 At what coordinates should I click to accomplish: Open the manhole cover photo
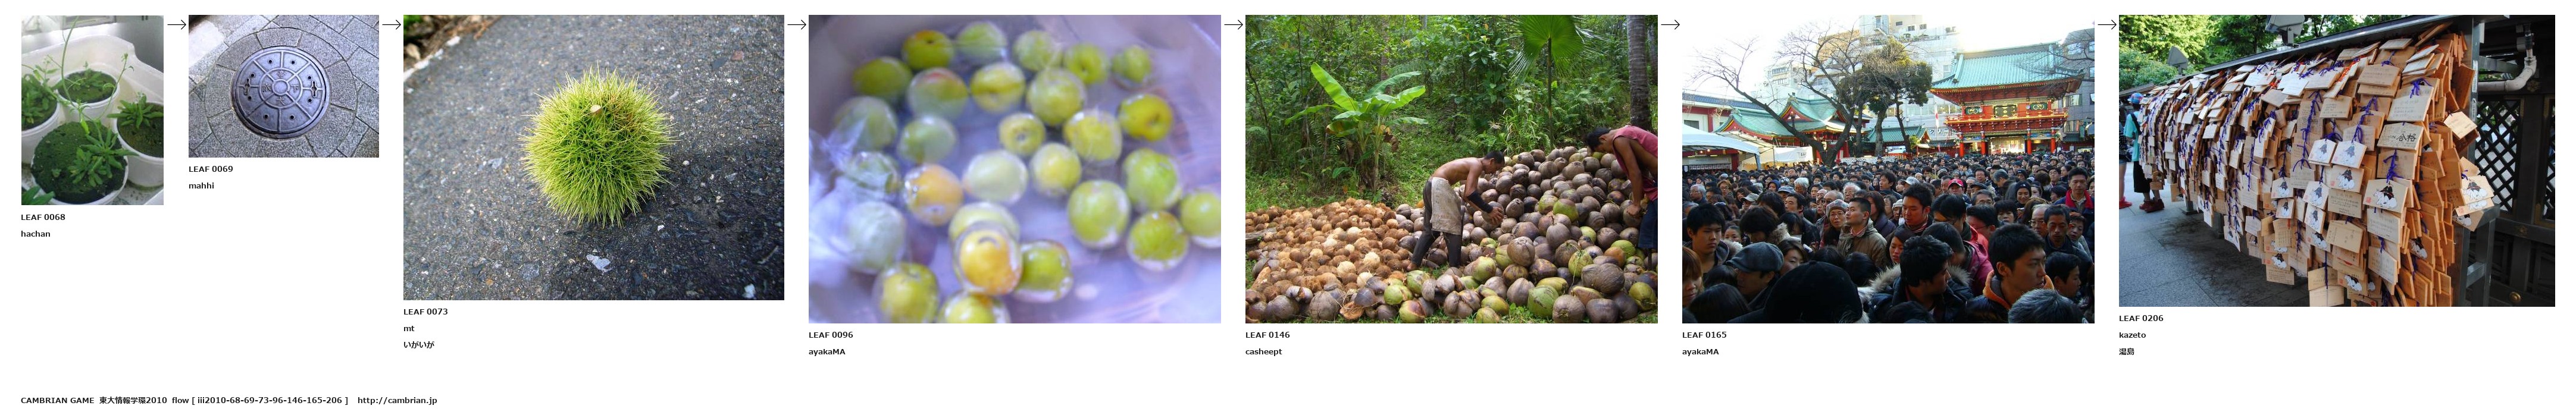[284, 86]
